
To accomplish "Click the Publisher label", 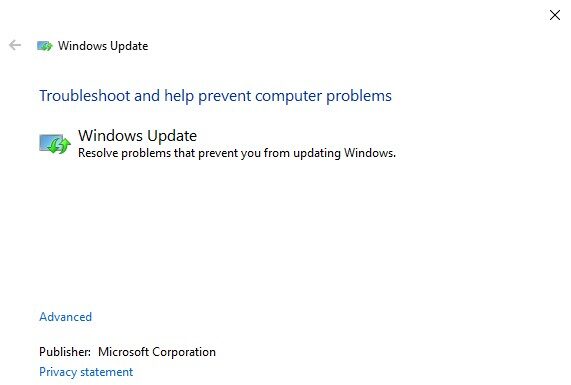I will [x=65, y=352].
